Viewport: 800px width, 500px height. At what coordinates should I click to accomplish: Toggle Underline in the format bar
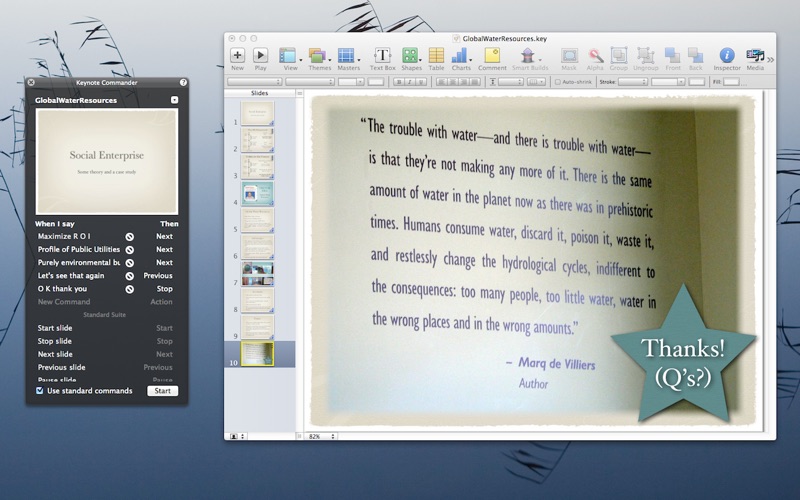pos(421,82)
